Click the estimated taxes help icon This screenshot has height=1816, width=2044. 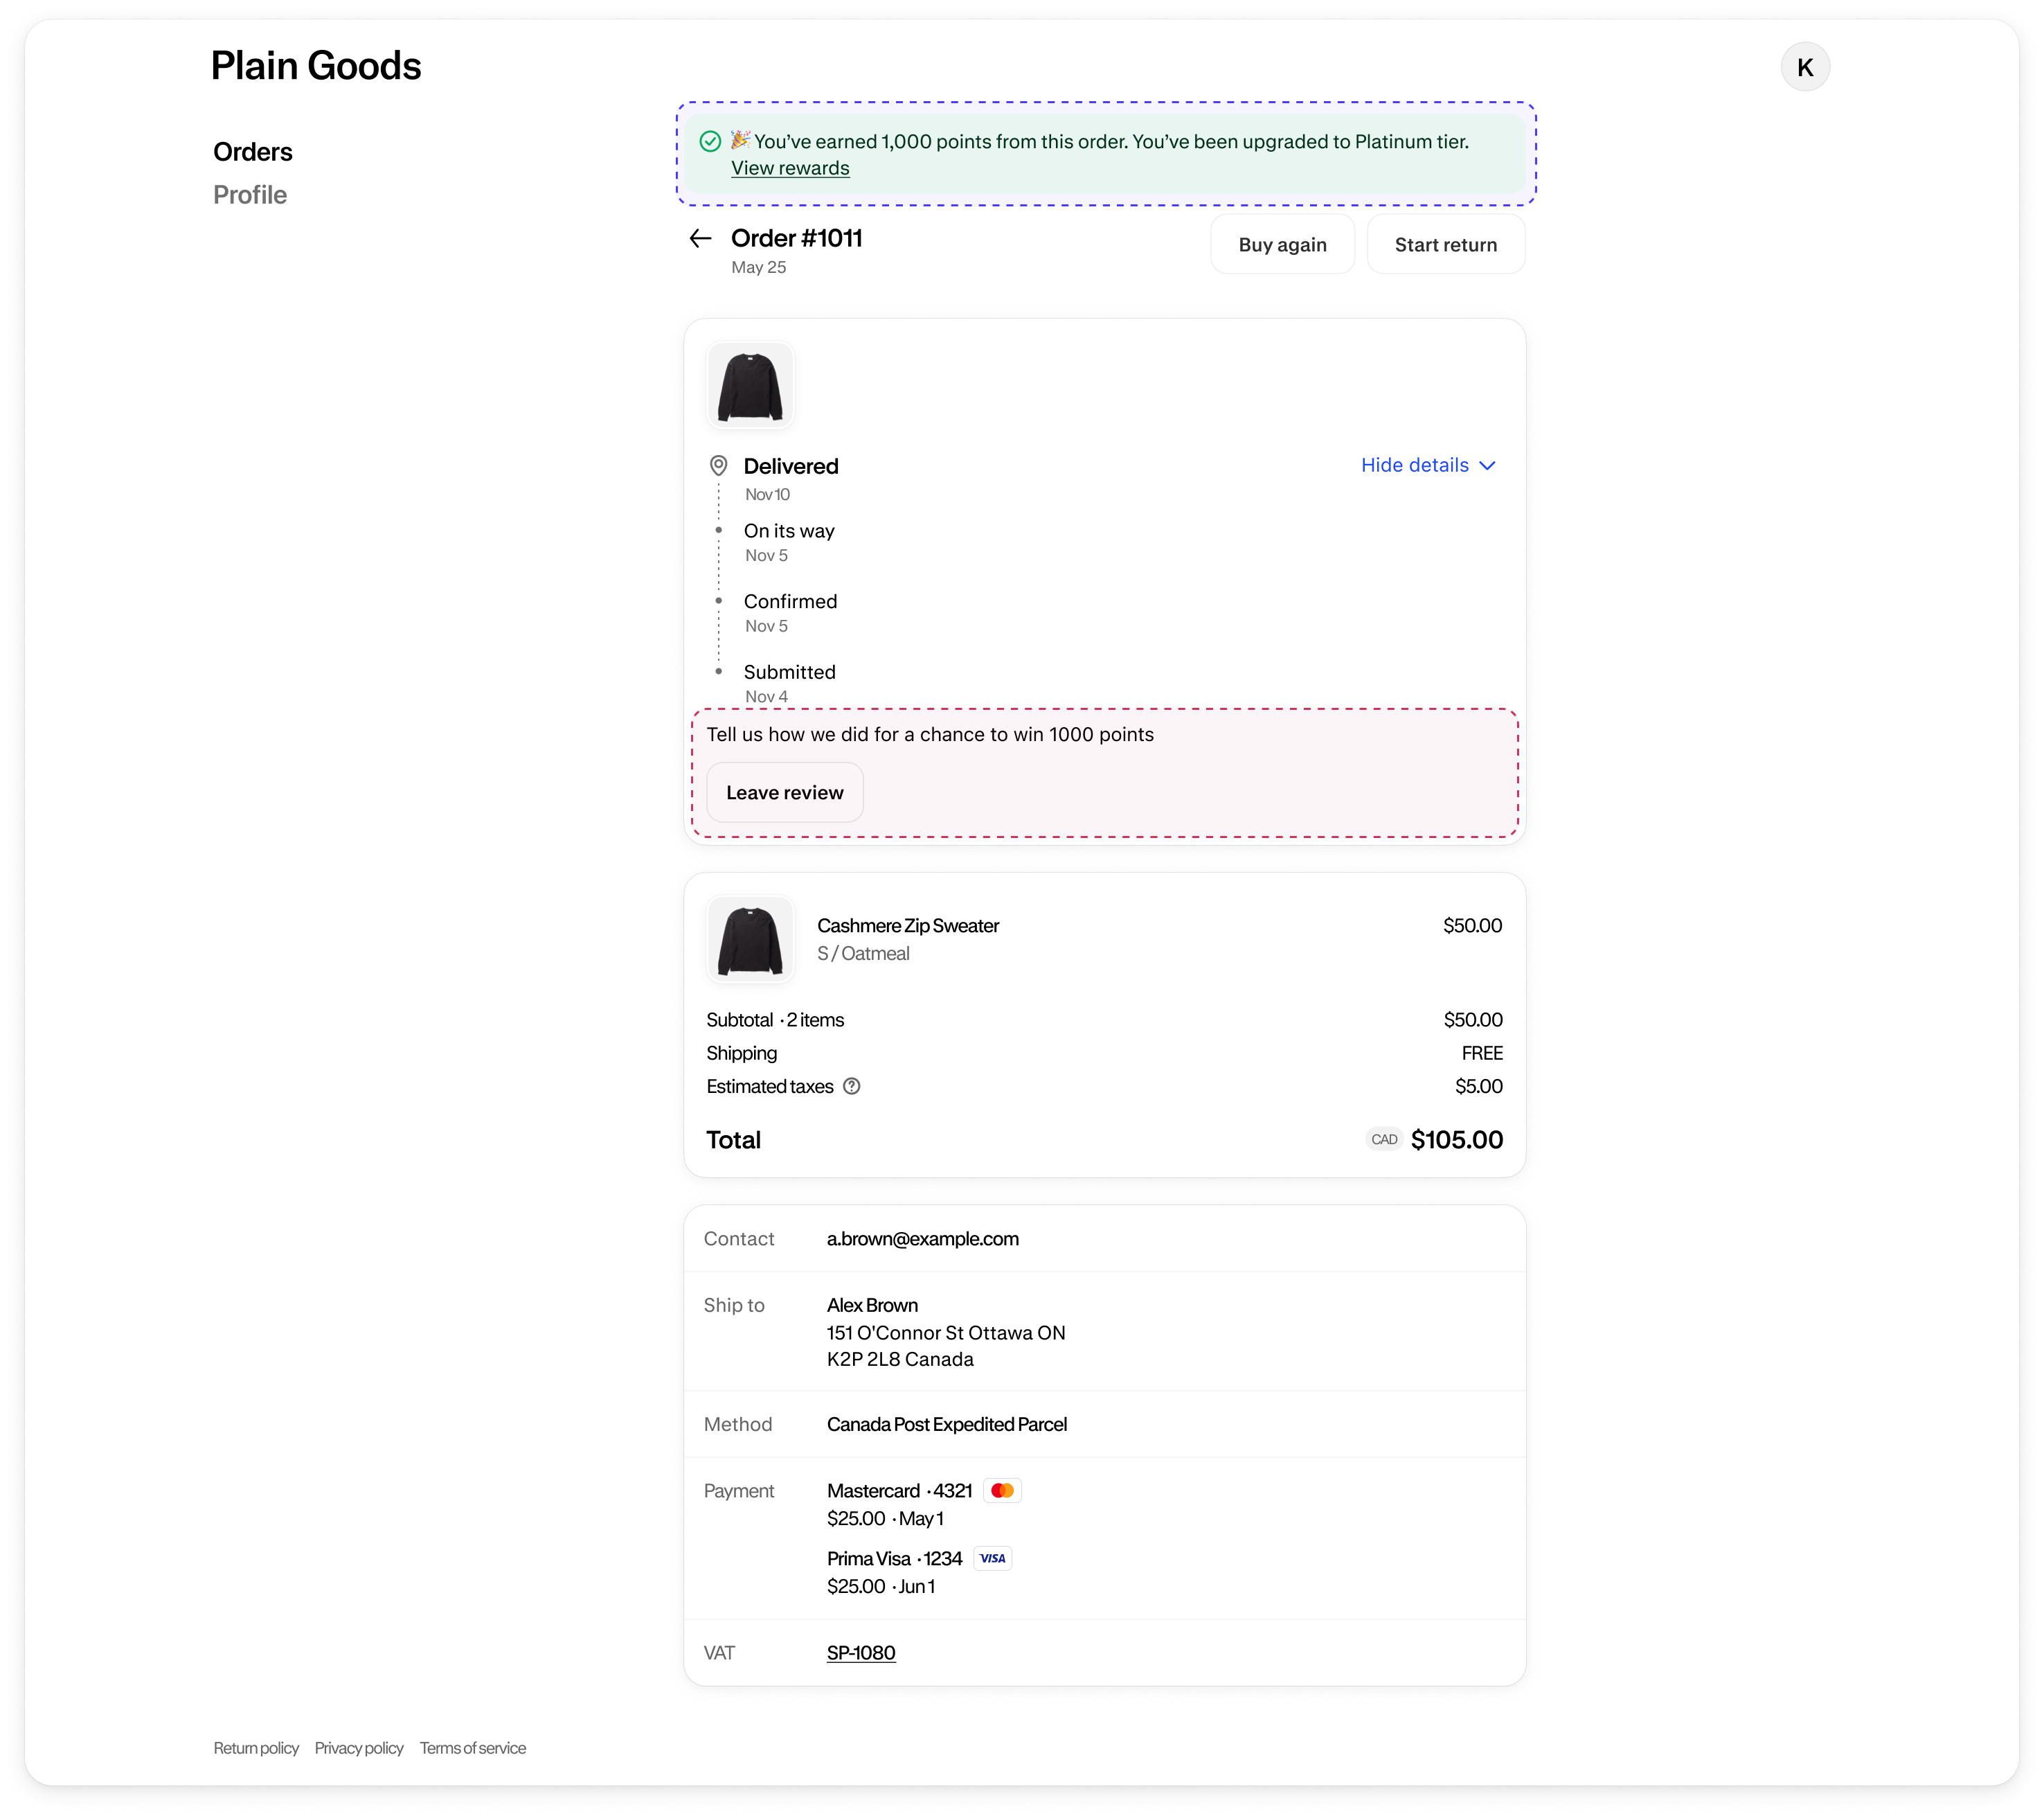(852, 1086)
